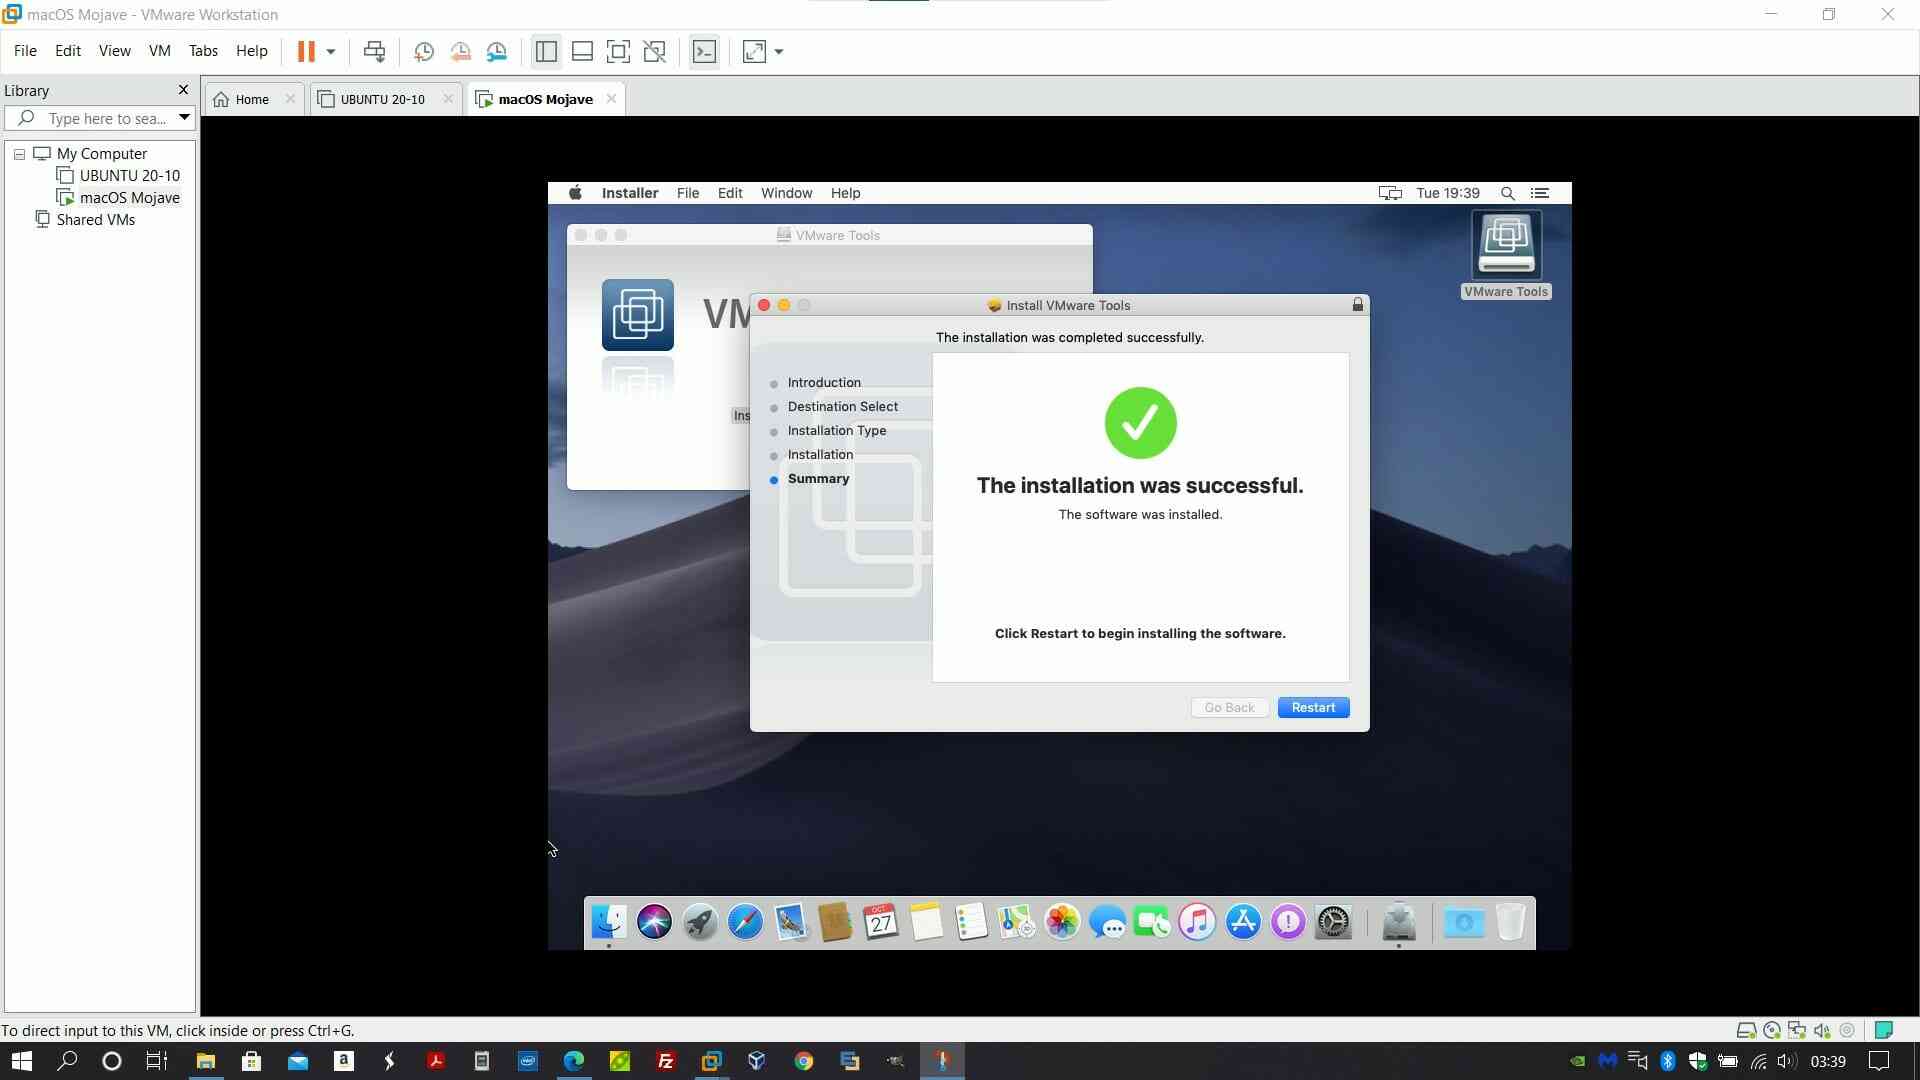Select UBUNTU 20-10 in the library tree
The height and width of the screenshot is (1080, 1920).
tap(129, 175)
